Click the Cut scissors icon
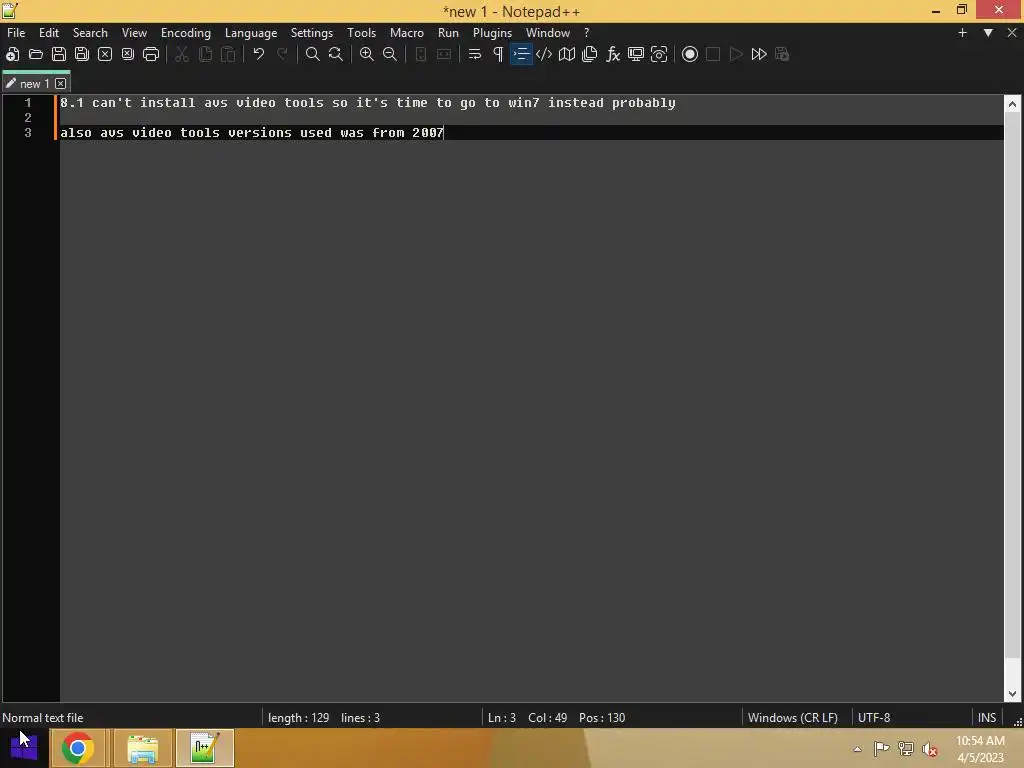The image size is (1024, 768). (182, 54)
